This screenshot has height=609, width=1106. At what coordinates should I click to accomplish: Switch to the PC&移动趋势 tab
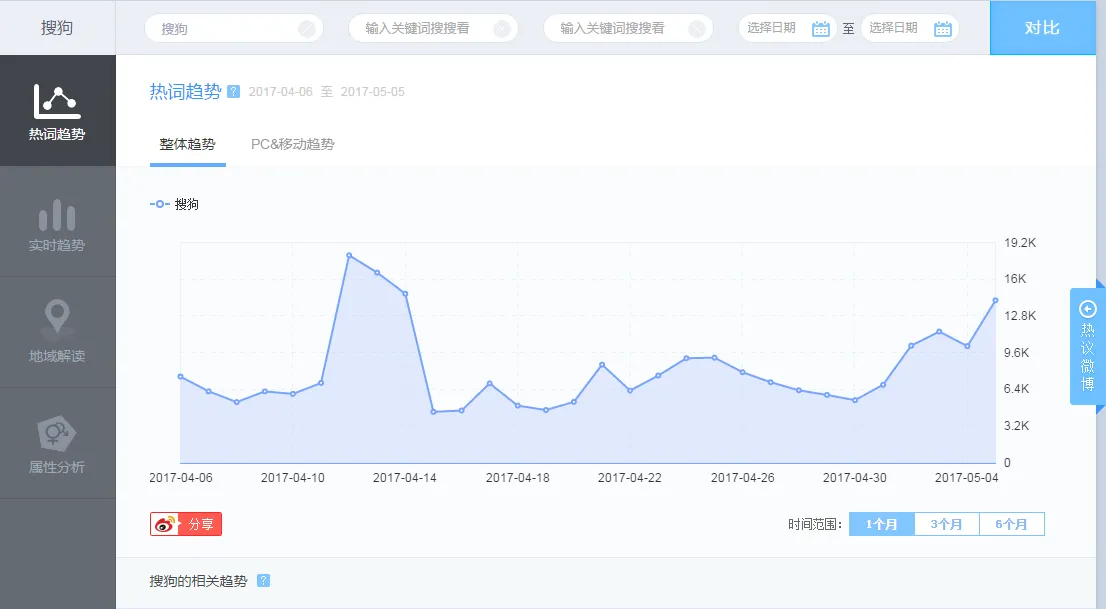(x=292, y=144)
